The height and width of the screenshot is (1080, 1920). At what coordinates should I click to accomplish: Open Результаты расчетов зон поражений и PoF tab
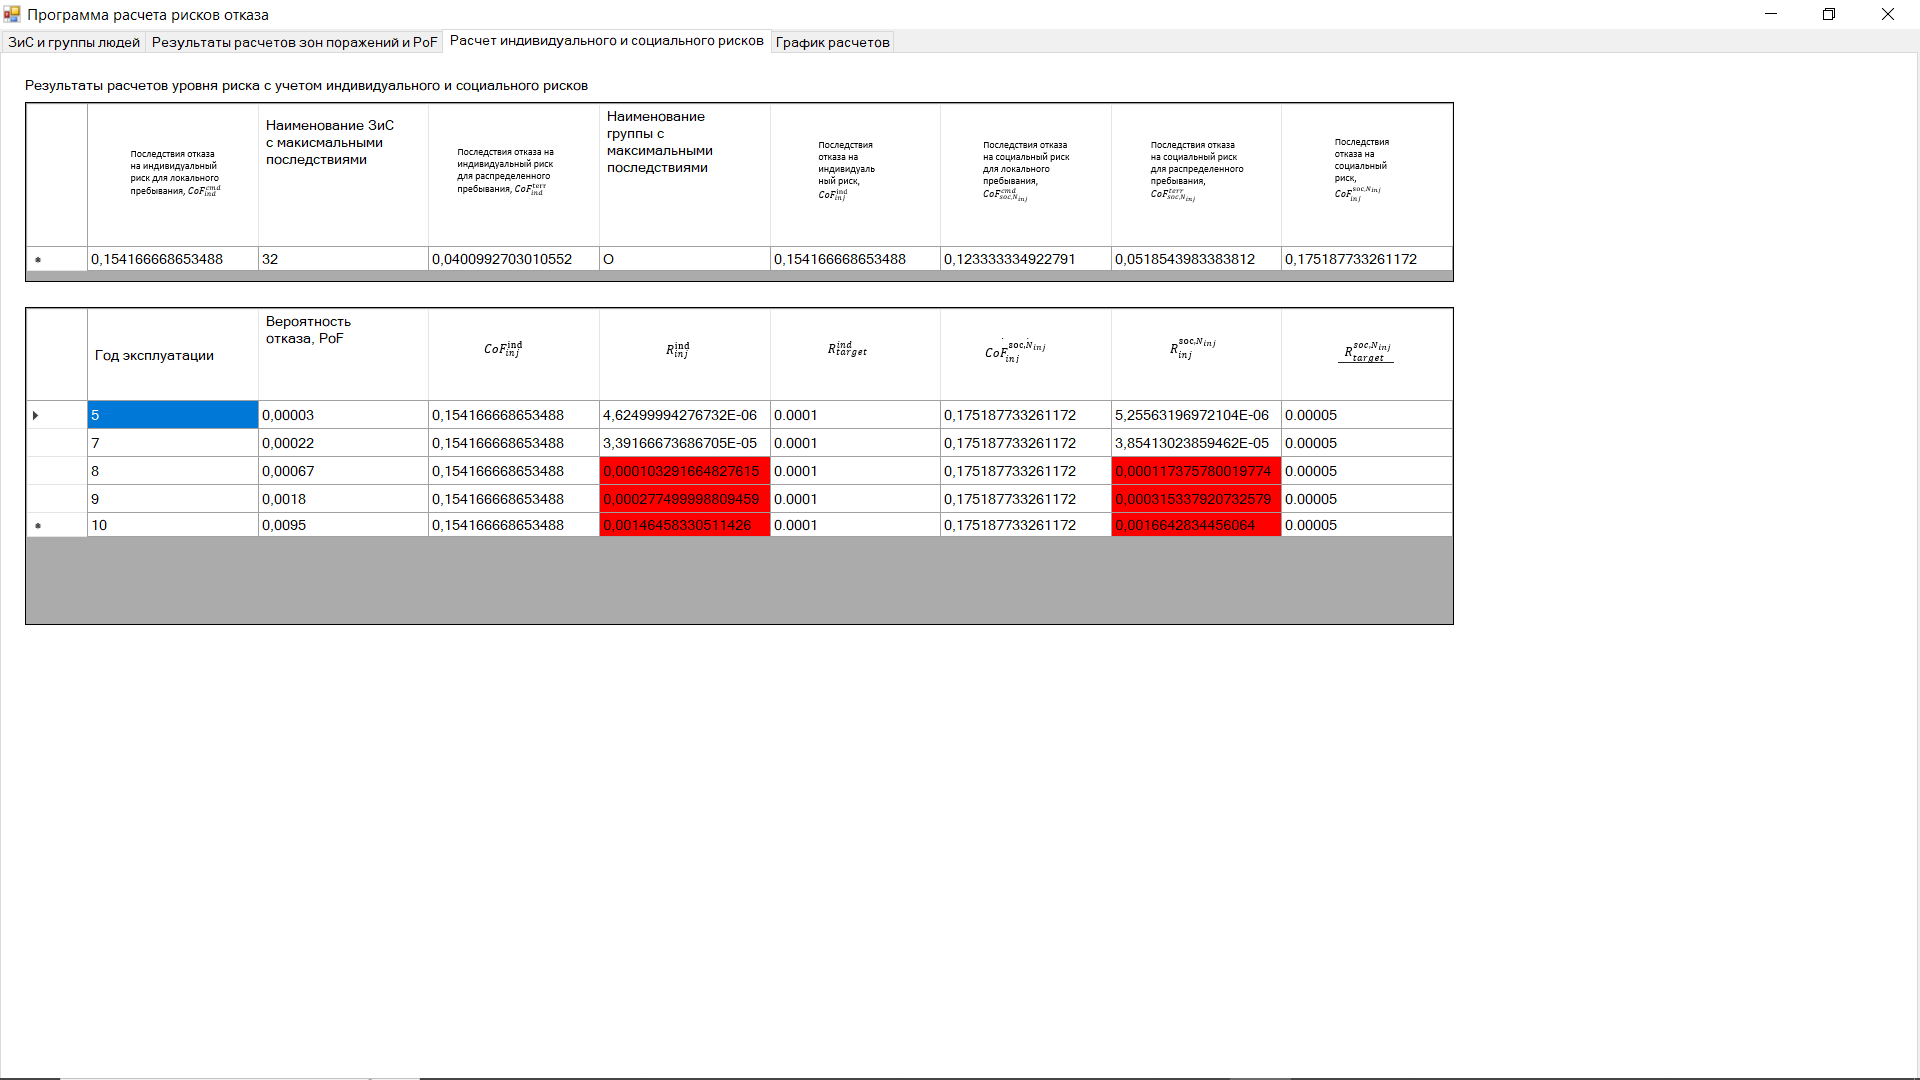pyautogui.click(x=294, y=42)
